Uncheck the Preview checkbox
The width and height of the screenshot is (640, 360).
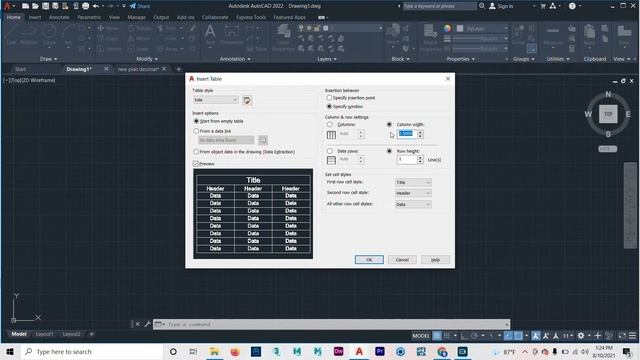pos(196,164)
